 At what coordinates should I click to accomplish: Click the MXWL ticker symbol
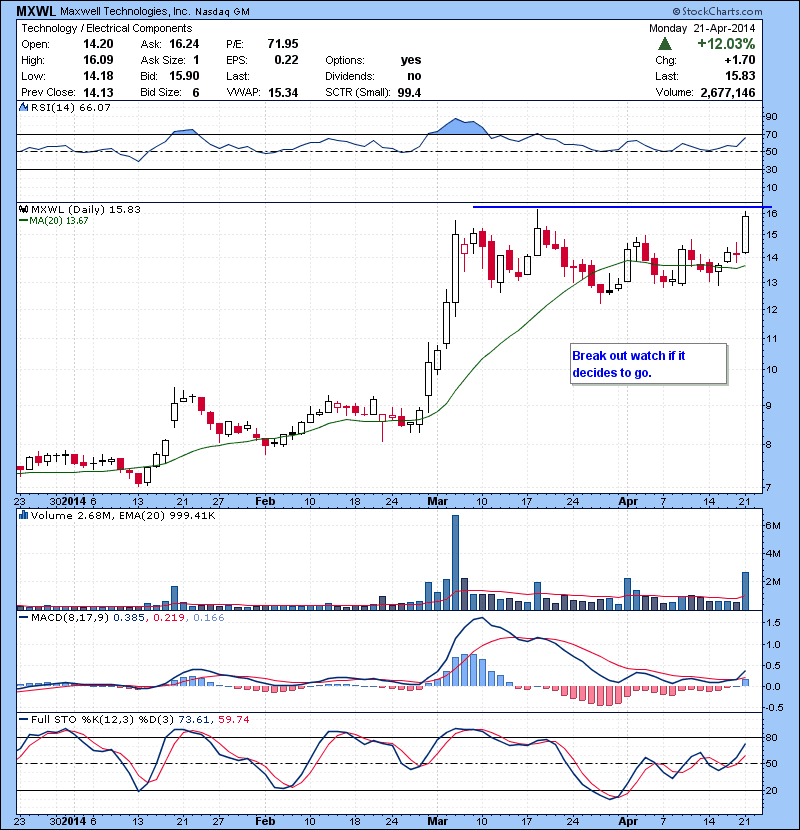(35, 11)
